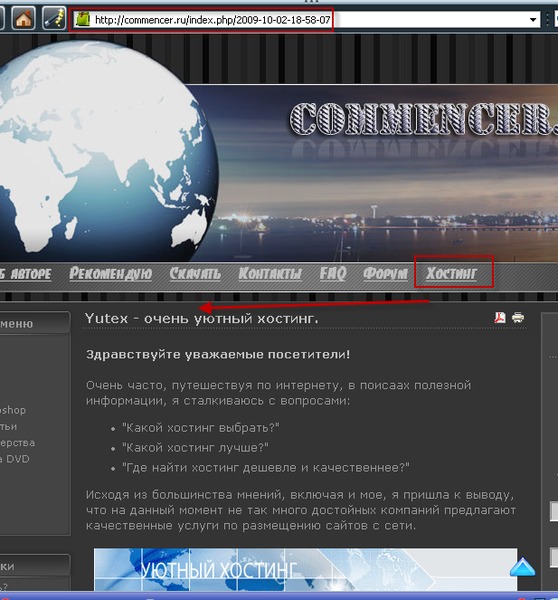The width and height of the screenshot is (558, 600).
Task: Expand the address bar history dropdown
Action: pos(533,20)
